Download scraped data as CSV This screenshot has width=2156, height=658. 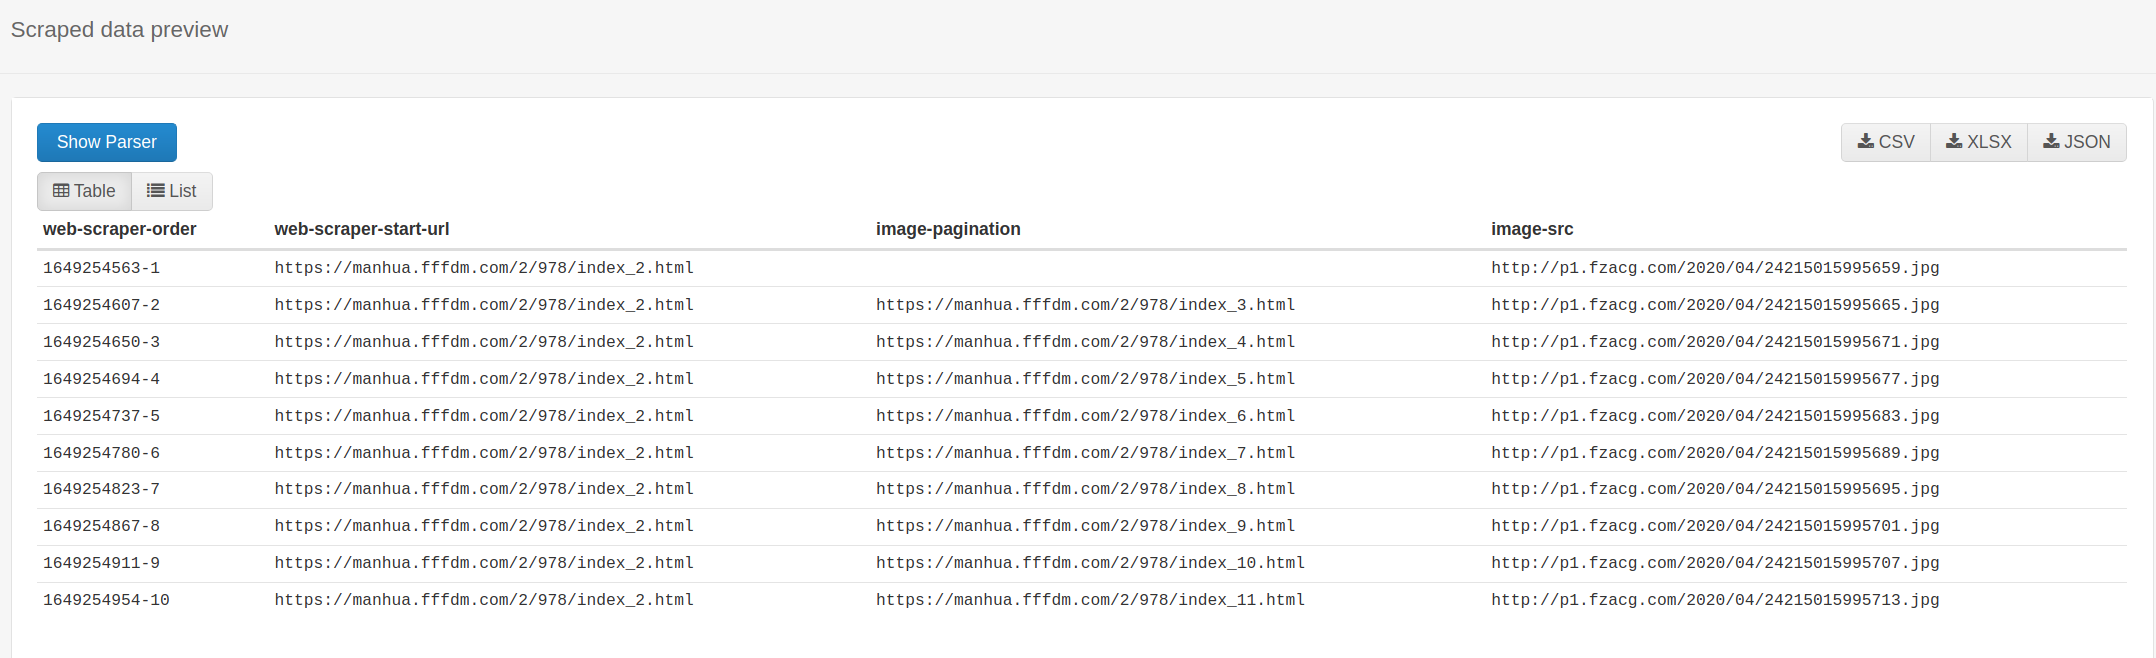click(x=1886, y=142)
